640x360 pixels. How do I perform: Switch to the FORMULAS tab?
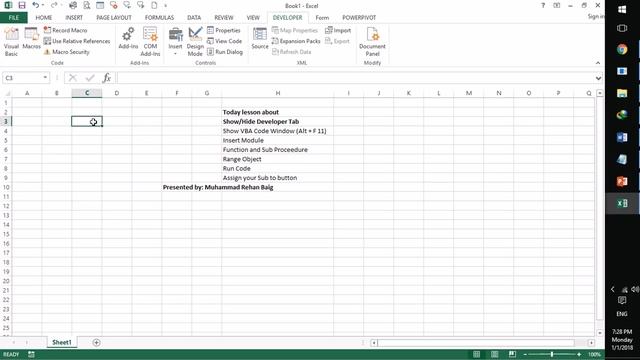(x=159, y=18)
